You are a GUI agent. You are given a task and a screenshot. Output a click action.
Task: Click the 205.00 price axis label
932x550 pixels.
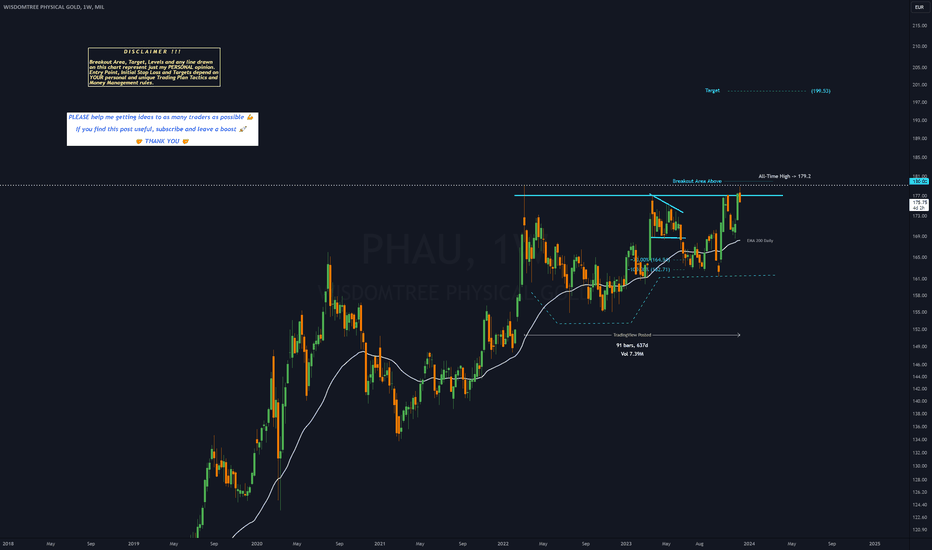point(920,67)
